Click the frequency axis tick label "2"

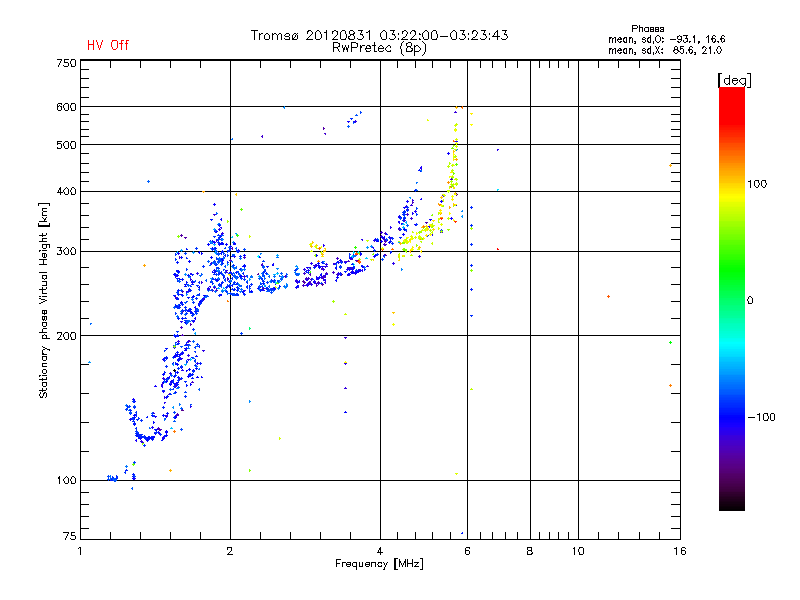point(230,551)
